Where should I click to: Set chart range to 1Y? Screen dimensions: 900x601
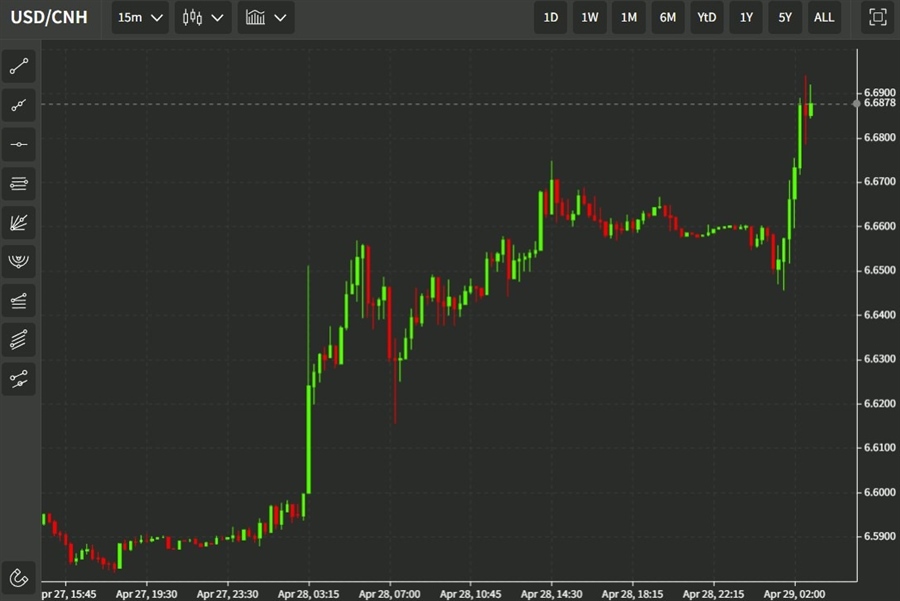pyautogui.click(x=746, y=17)
